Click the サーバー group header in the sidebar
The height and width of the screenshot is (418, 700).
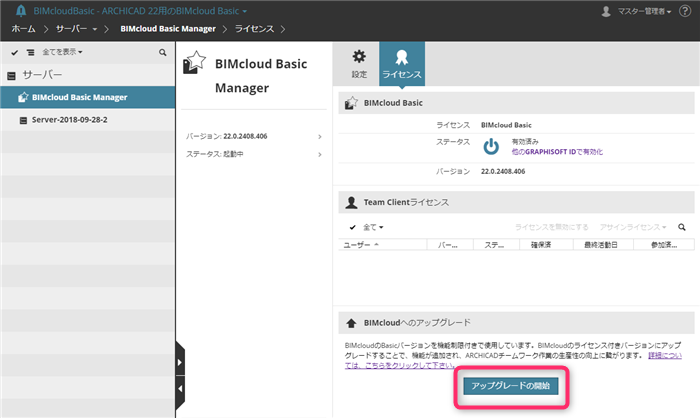[88, 75]
